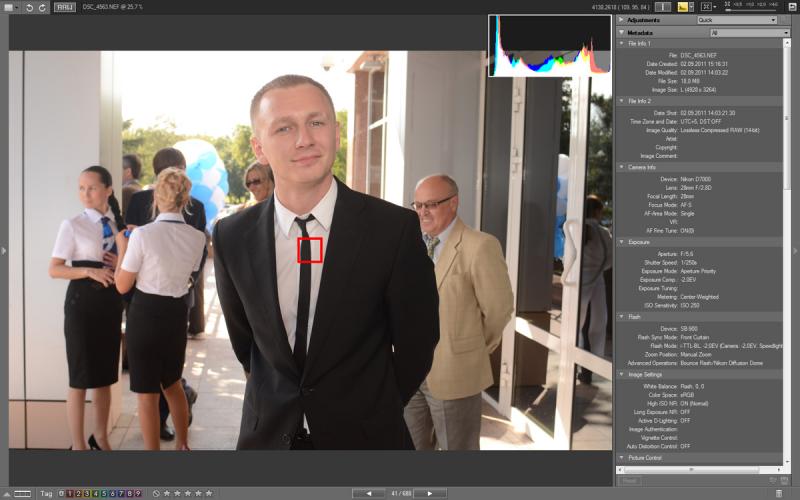800x500 pixels.
Task: Collapse the Camera Info section
Action: 621,167
